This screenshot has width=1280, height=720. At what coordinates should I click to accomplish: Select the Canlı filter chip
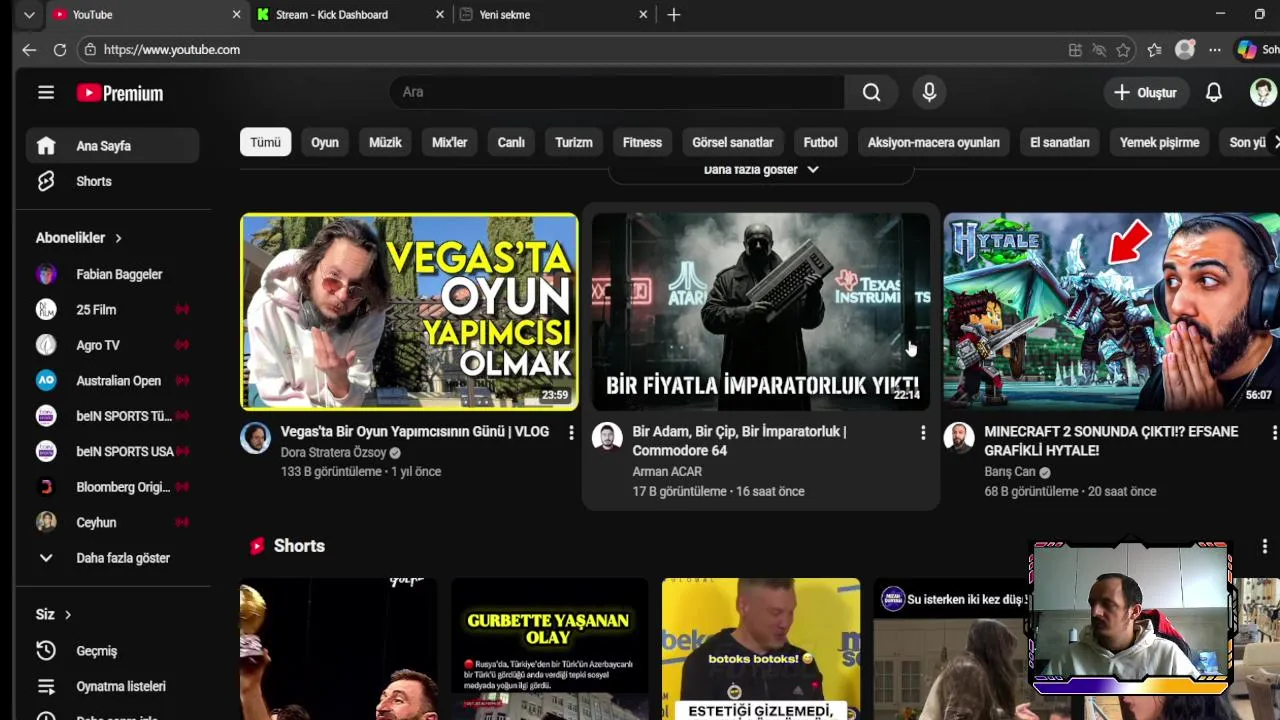pyautogui.click(x=511, y=142)
